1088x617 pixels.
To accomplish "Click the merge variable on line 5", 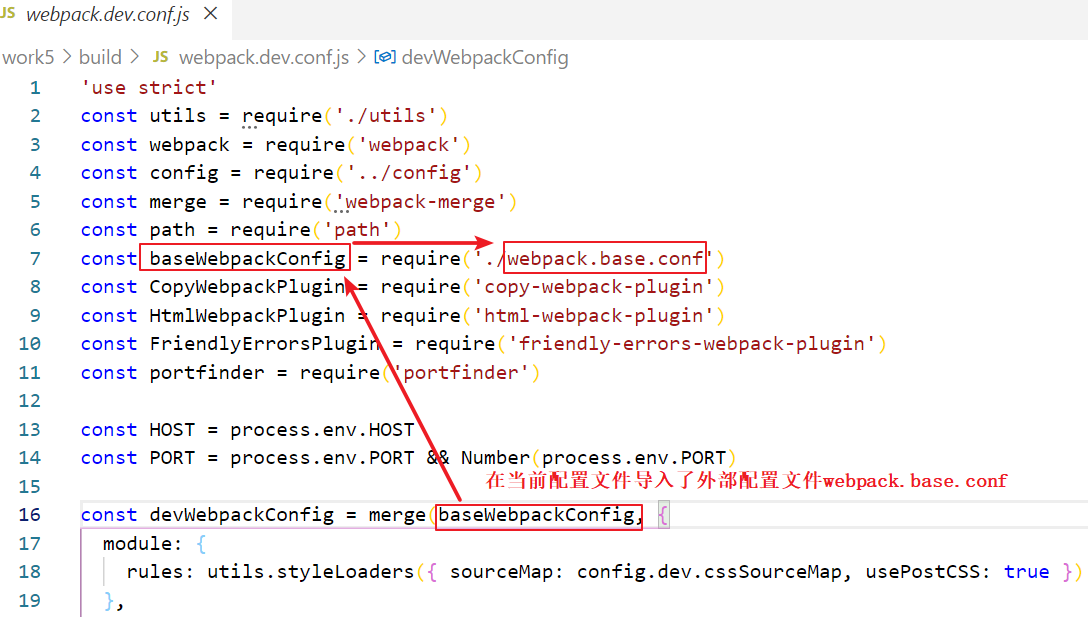I will pyautogui.click(x=178, y=202).
